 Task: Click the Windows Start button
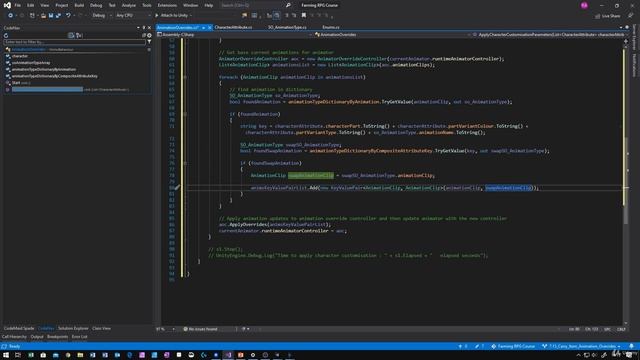[x=6, y=355]
